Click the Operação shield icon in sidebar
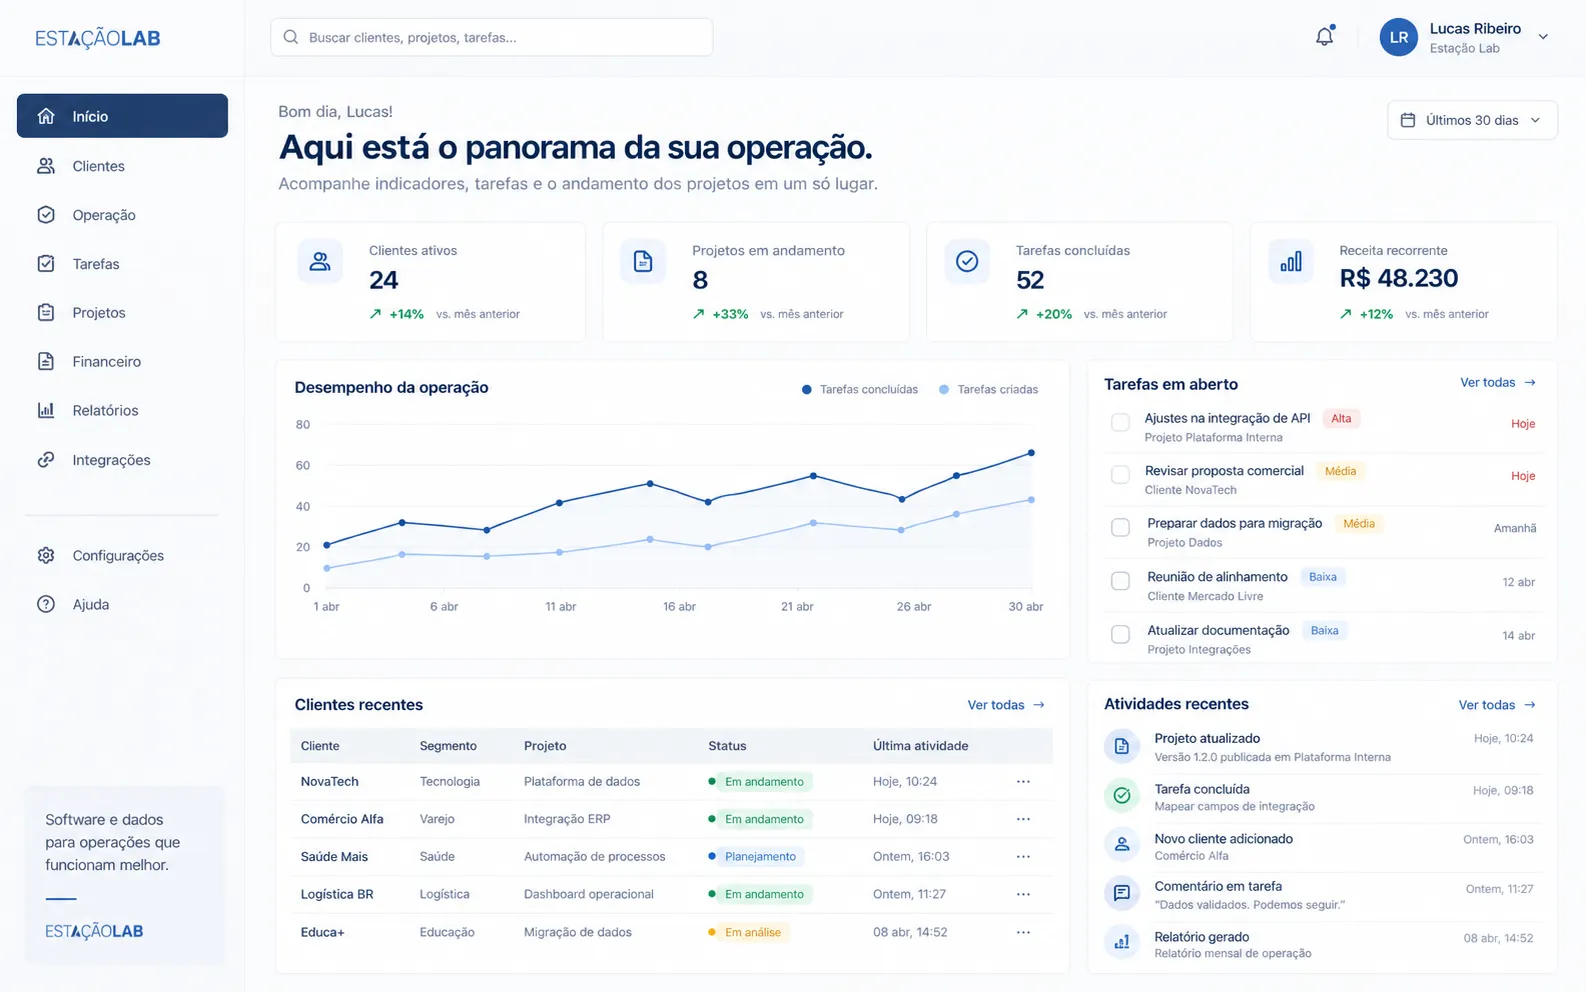Screen dimensions: 1586x992 click(x=46, y=214)
